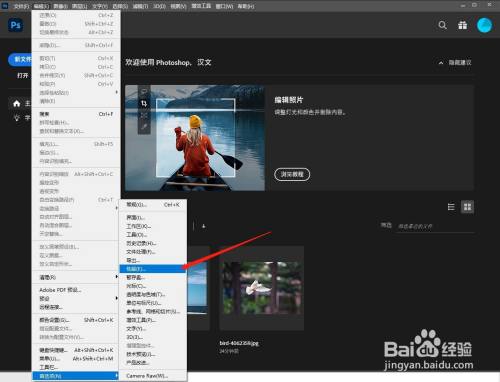Click the blue 新文件 button
Image resolution: width=500 pixels, height=382 pixels.
point(20,59)
